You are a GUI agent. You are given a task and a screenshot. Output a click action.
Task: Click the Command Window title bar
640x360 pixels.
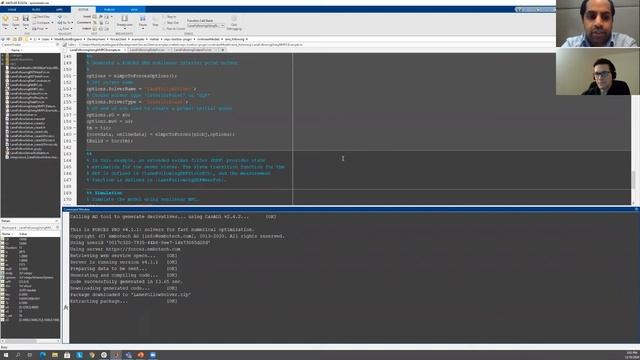click(x=351, y=209)
